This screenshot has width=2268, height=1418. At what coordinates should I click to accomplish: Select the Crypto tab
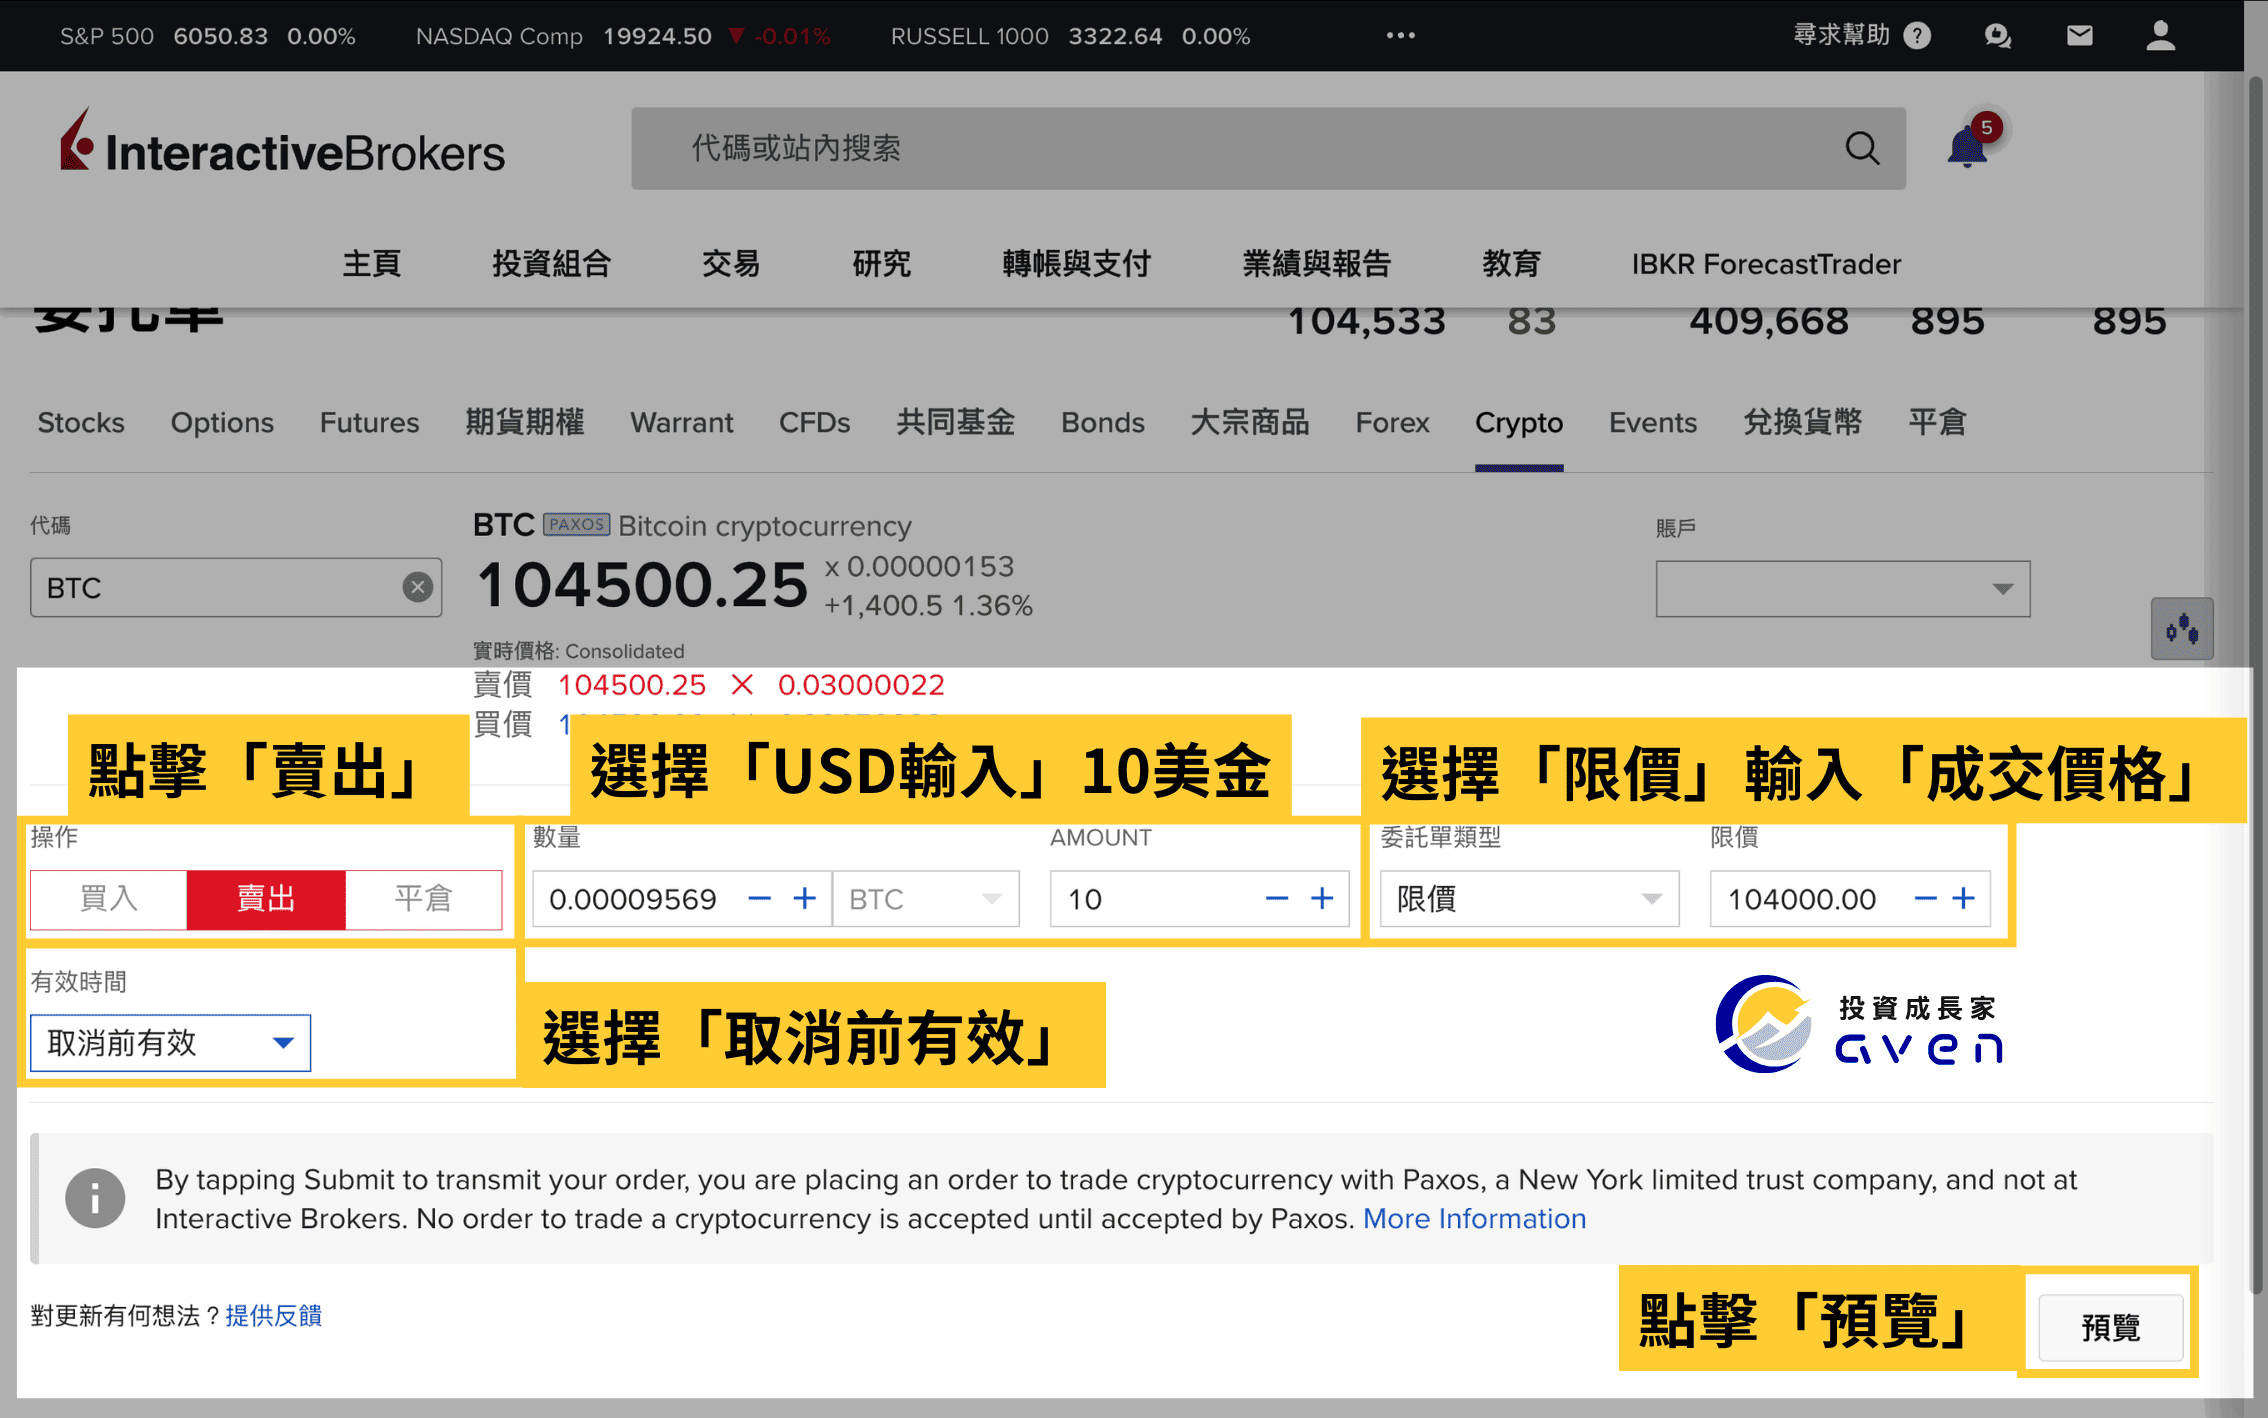click(x=1519, y=422)
